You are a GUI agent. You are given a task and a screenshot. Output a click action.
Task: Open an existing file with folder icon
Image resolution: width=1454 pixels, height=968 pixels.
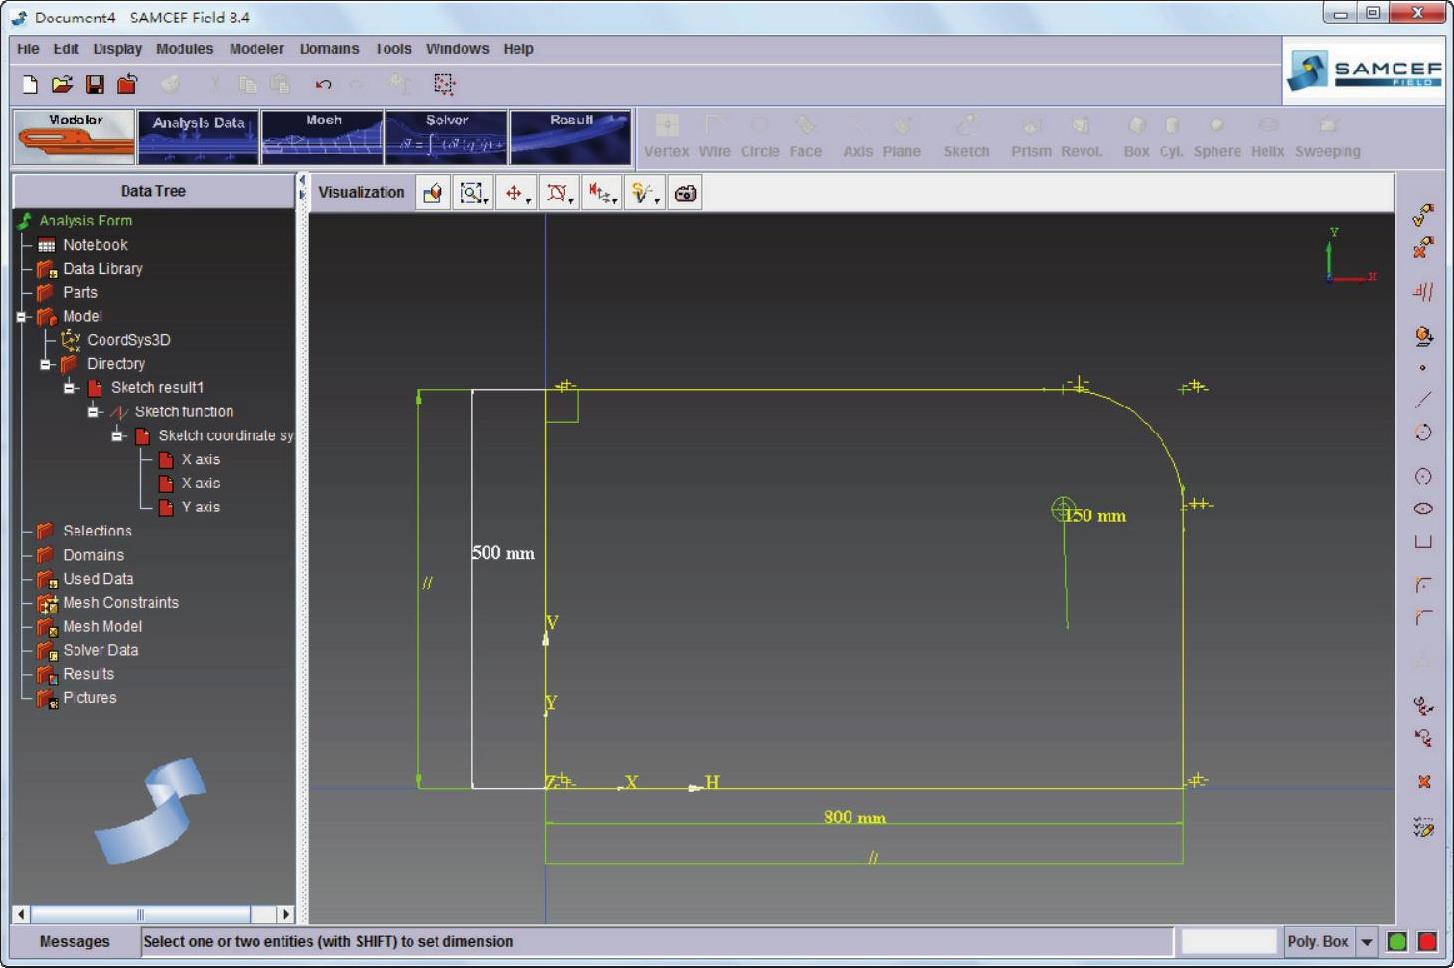(62, 85)
